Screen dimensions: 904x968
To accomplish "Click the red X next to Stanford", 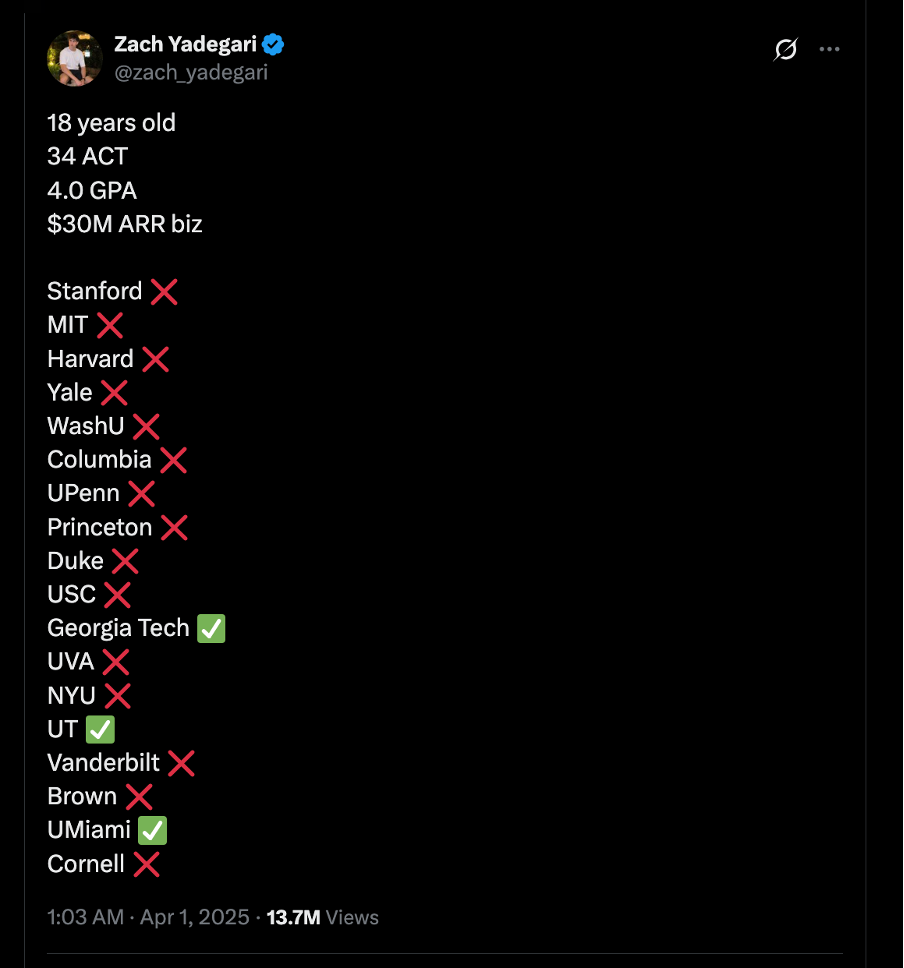I will [x=164, y=291].
